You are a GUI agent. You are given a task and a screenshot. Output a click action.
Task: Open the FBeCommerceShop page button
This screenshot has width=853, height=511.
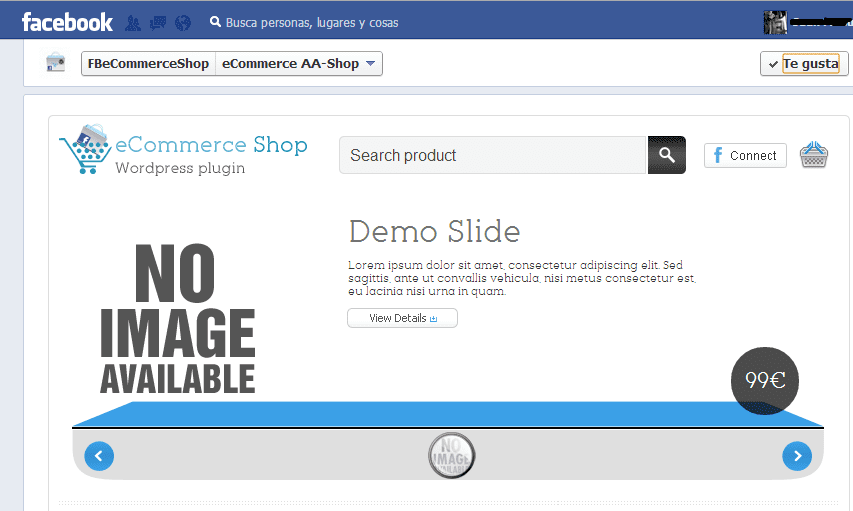tap(149, 64)
